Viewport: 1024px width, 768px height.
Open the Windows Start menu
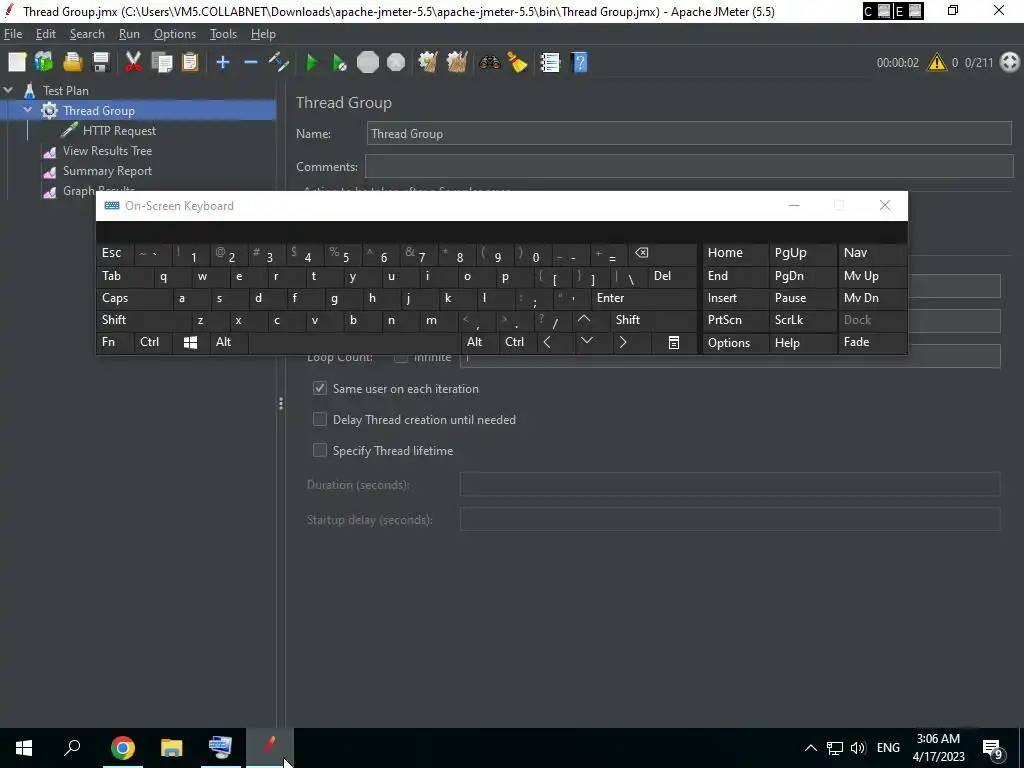(24, 748)
